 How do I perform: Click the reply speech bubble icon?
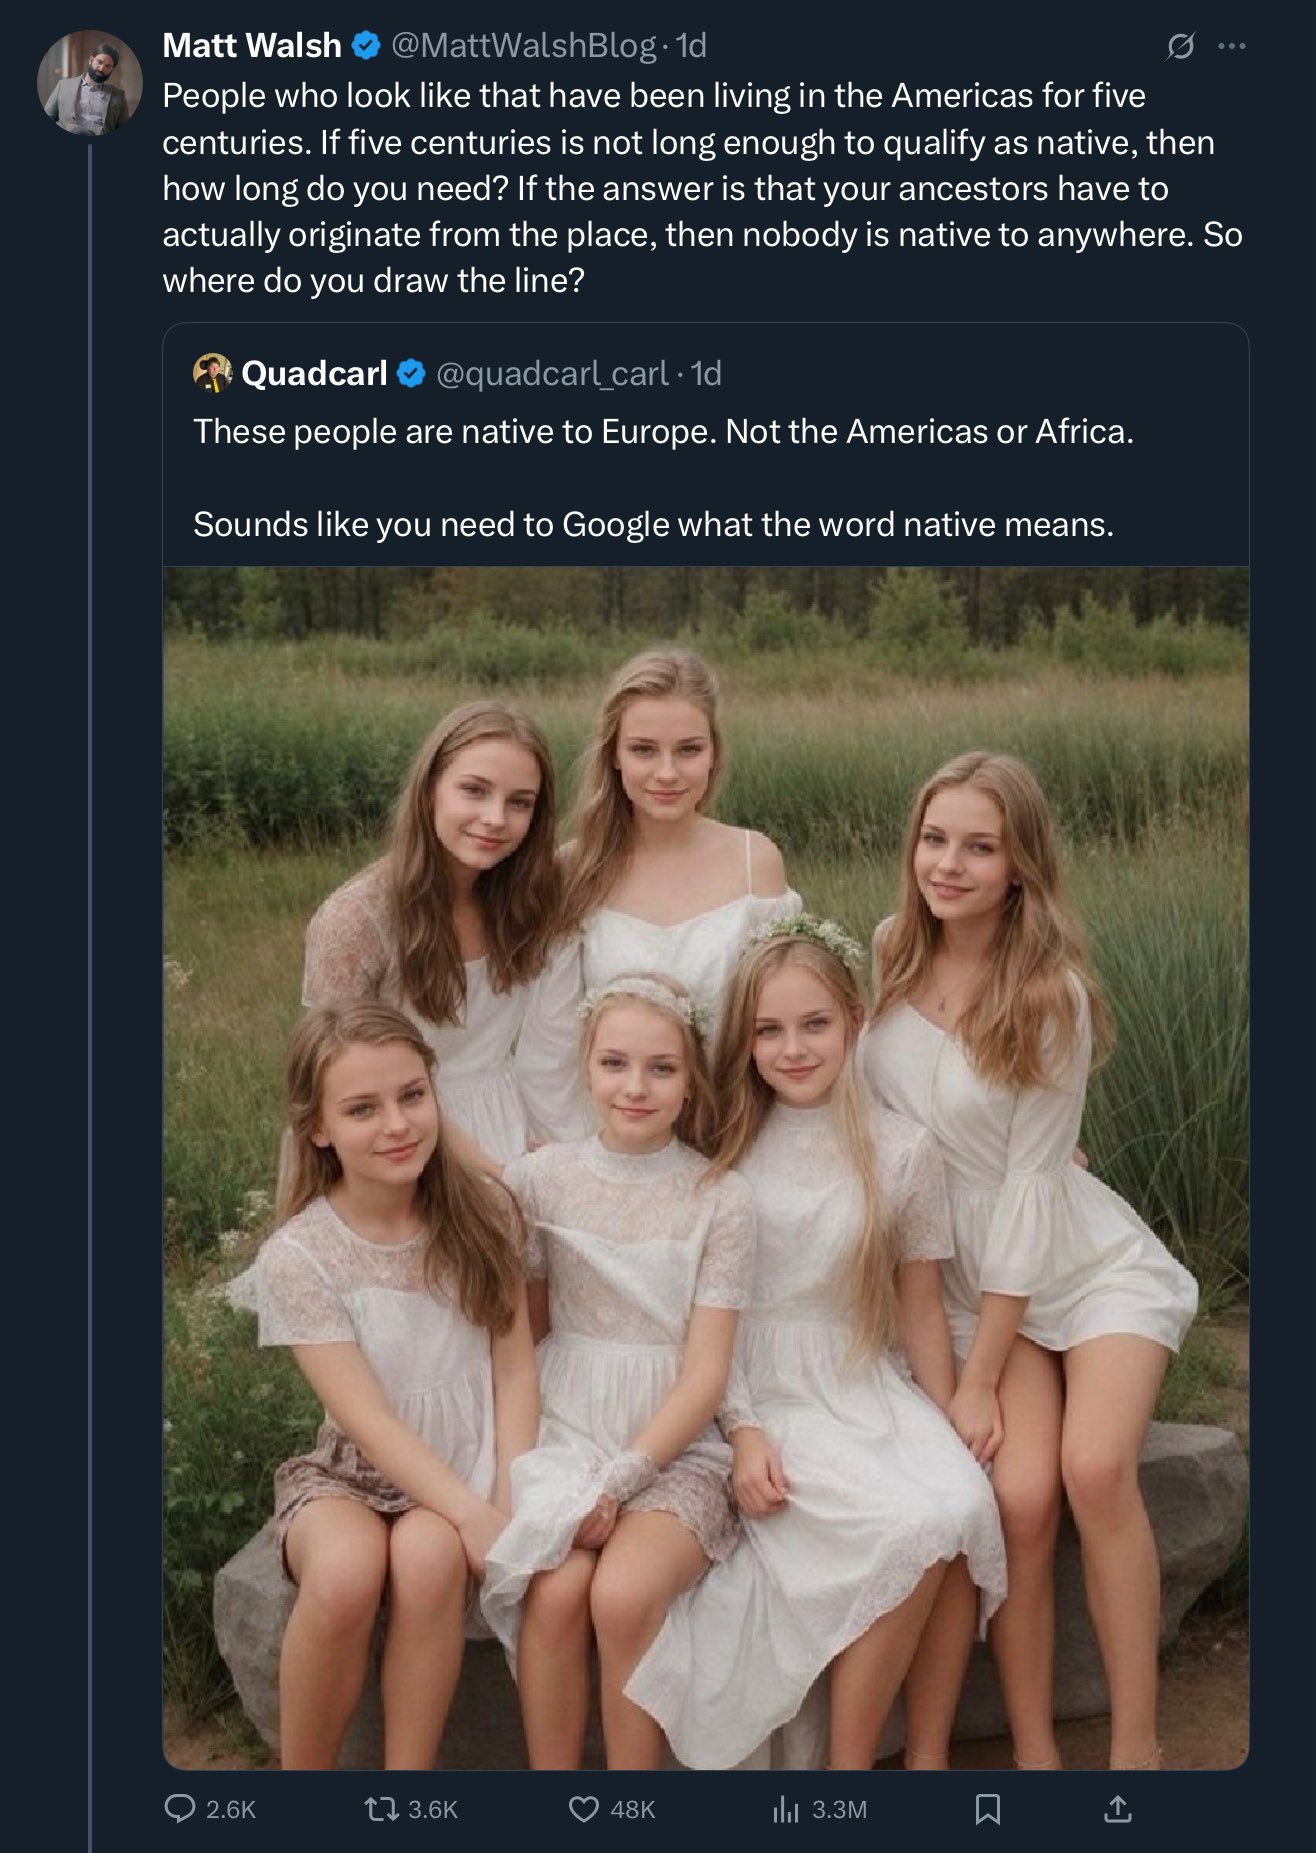[180, 1808]
